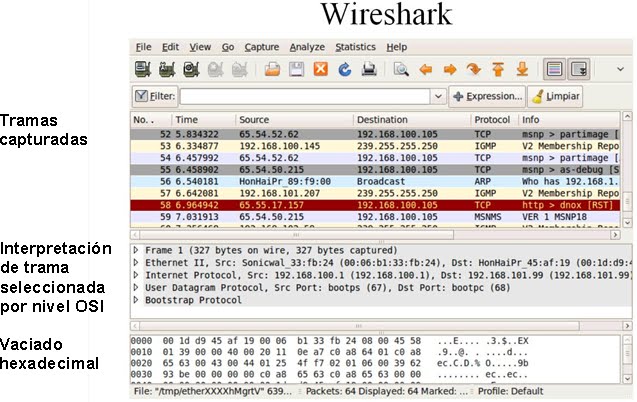Sort by No. column header

point(151,120)
